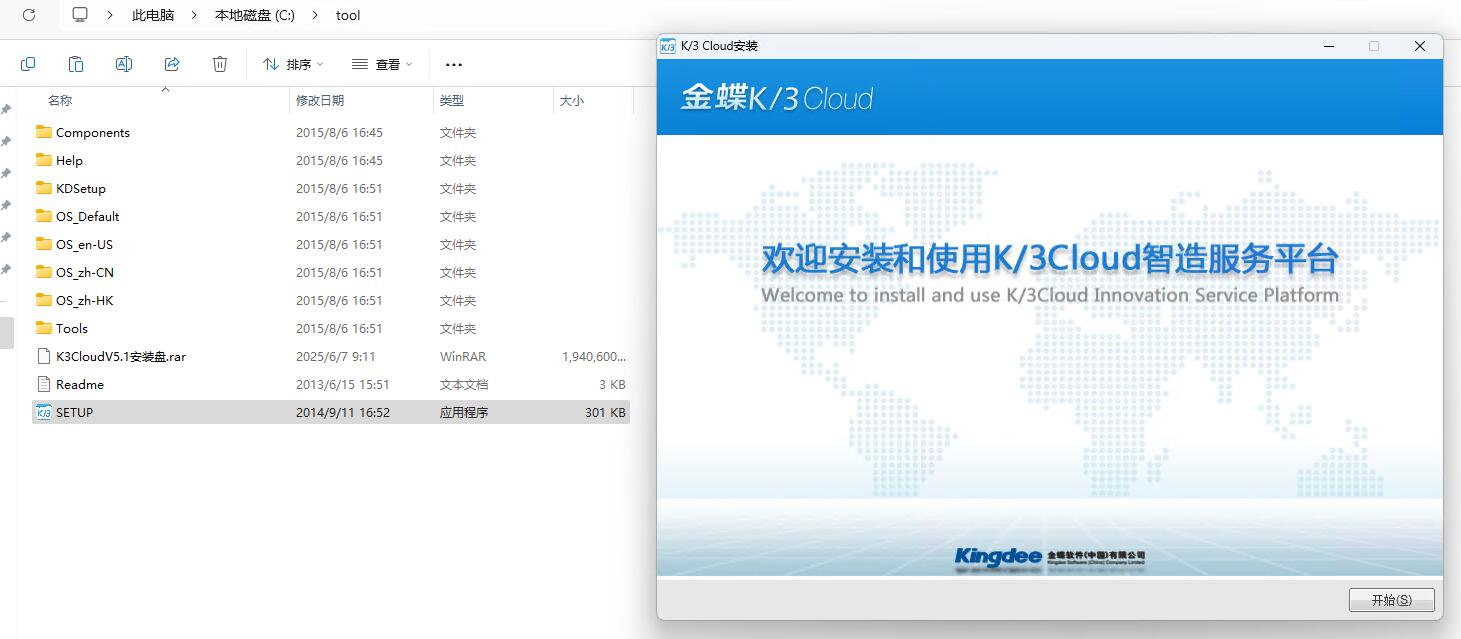Minimize the K/3 Cloud installer window

1329,46
